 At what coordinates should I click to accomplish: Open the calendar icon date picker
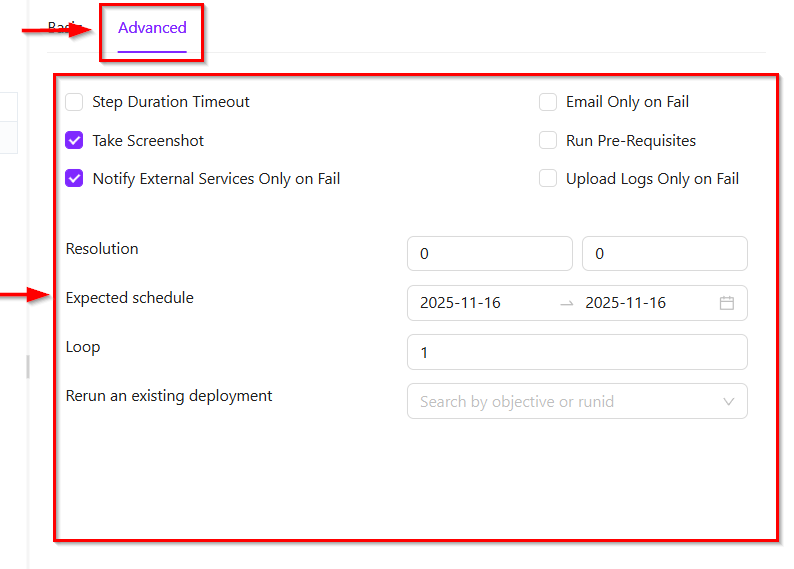(727, 303)
